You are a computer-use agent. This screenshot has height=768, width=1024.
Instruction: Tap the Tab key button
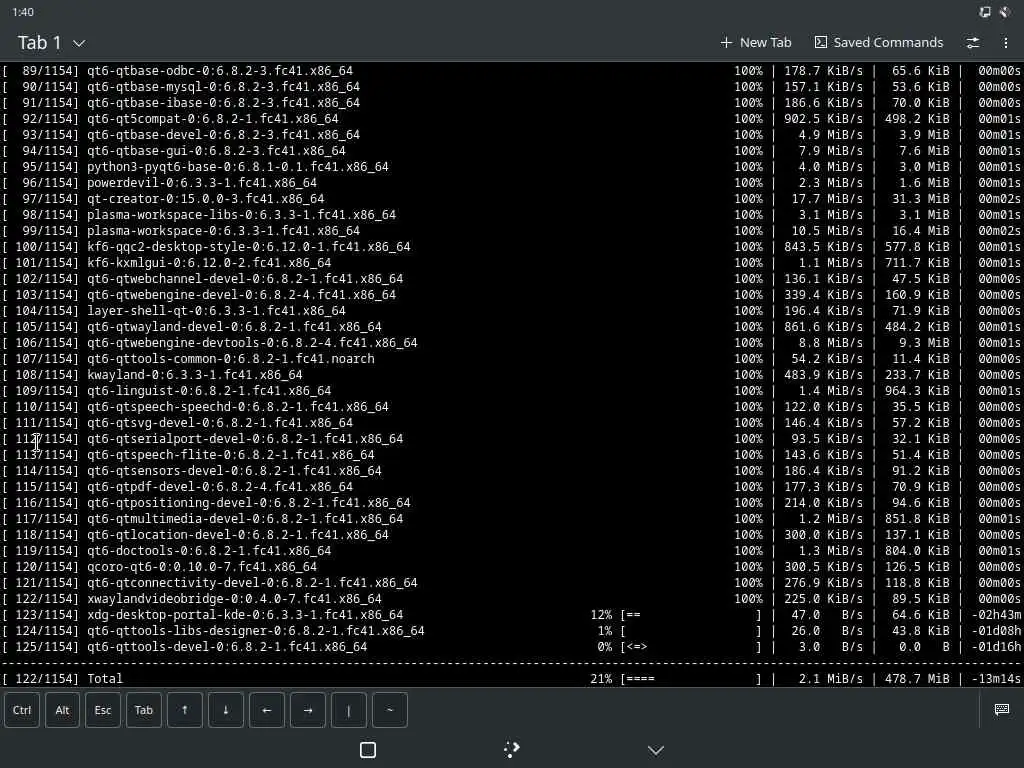pos(144,710)
